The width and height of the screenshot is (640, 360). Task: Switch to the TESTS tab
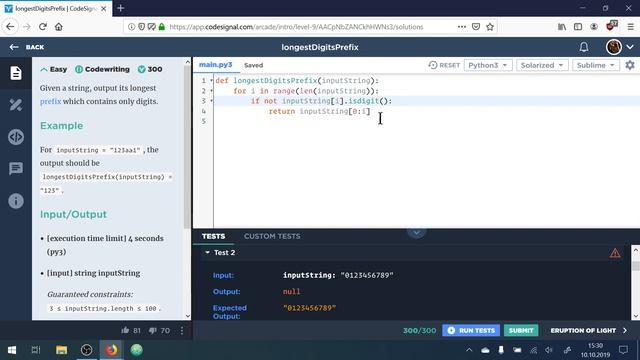point(213,236)
